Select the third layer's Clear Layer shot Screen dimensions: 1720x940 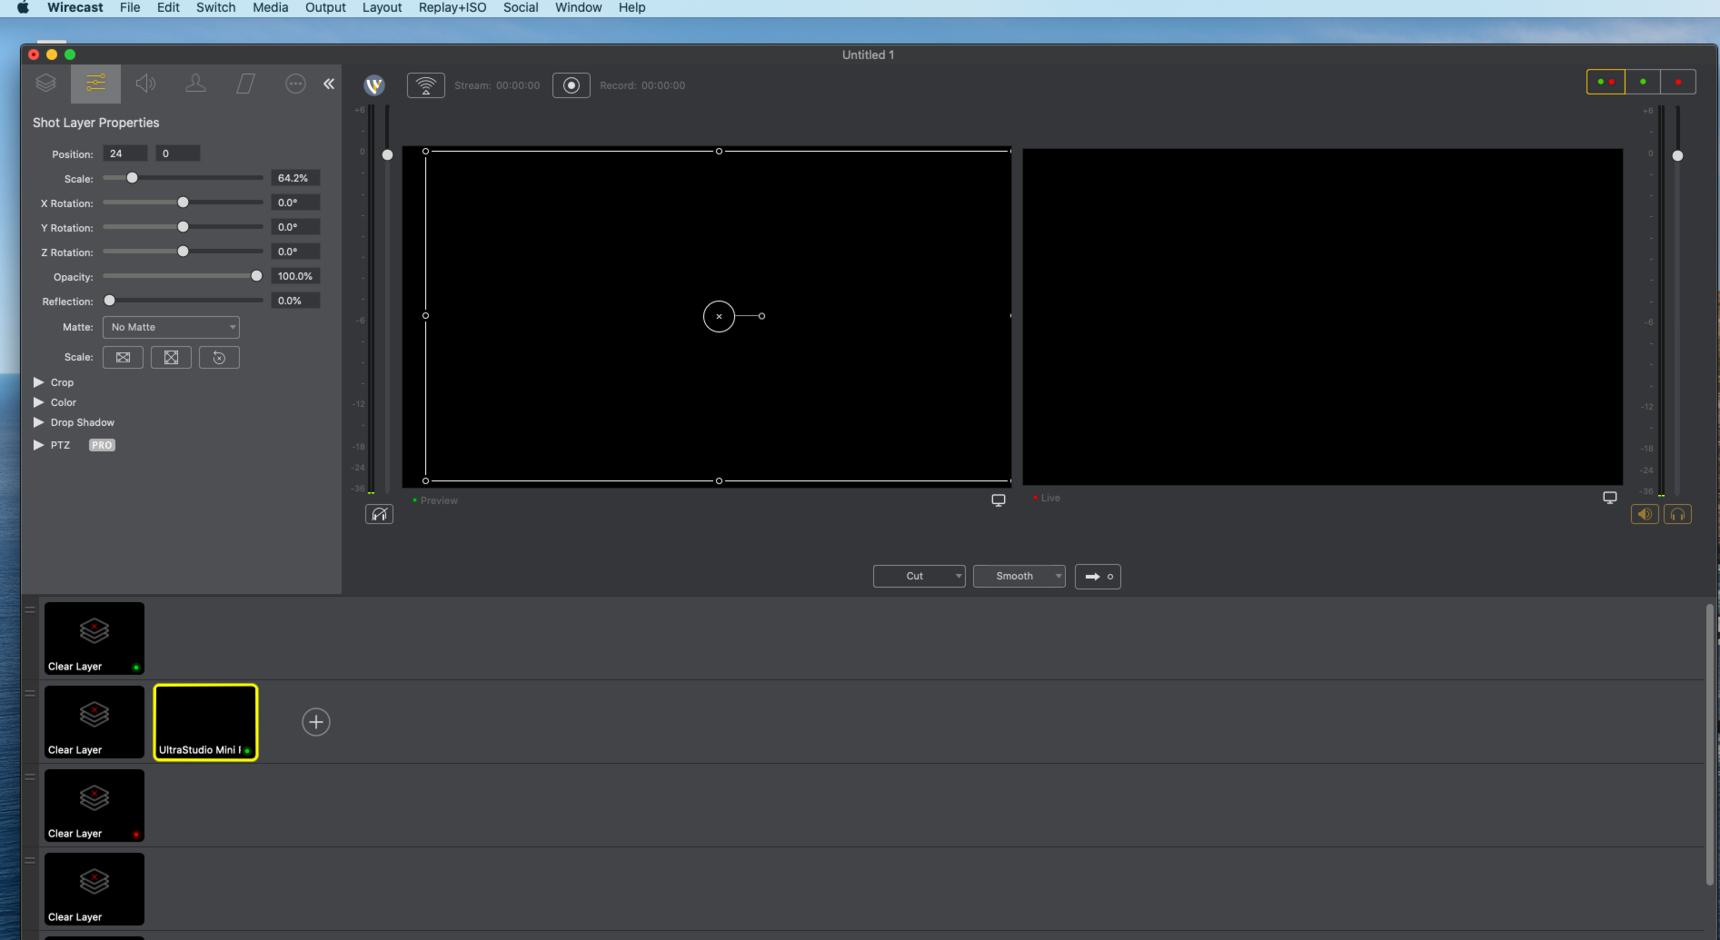(x=94, y=805)
